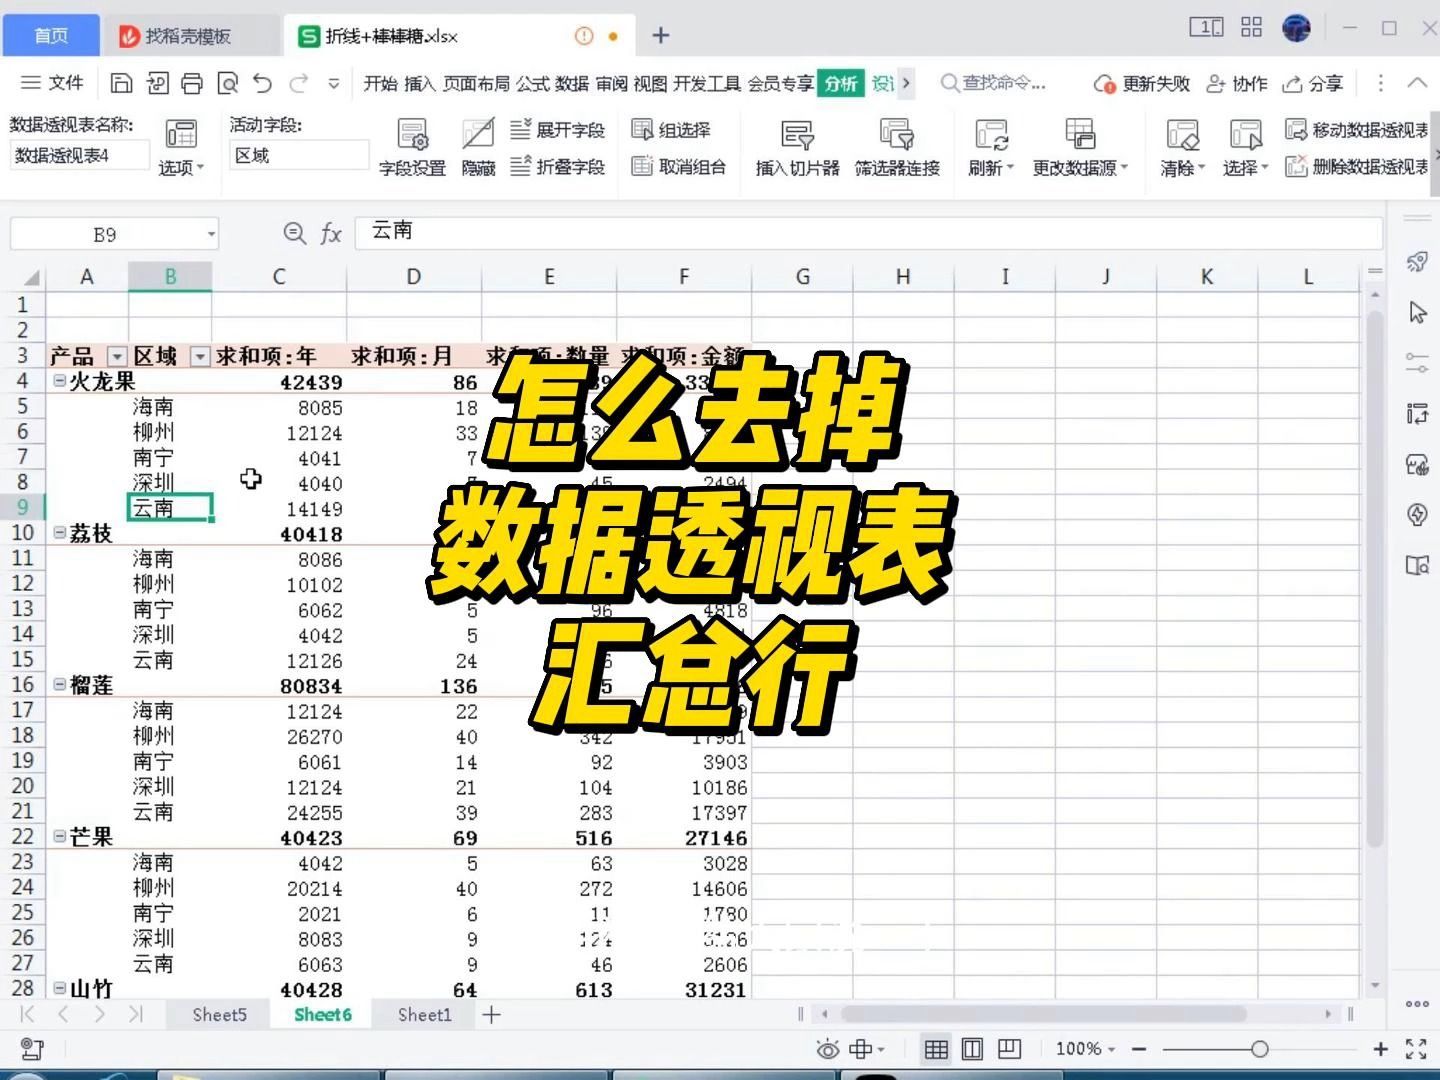The height and width of the screenshot is (1080, 1440).
Task: Open the 清除 clear dropdown
Action: 1183,147
